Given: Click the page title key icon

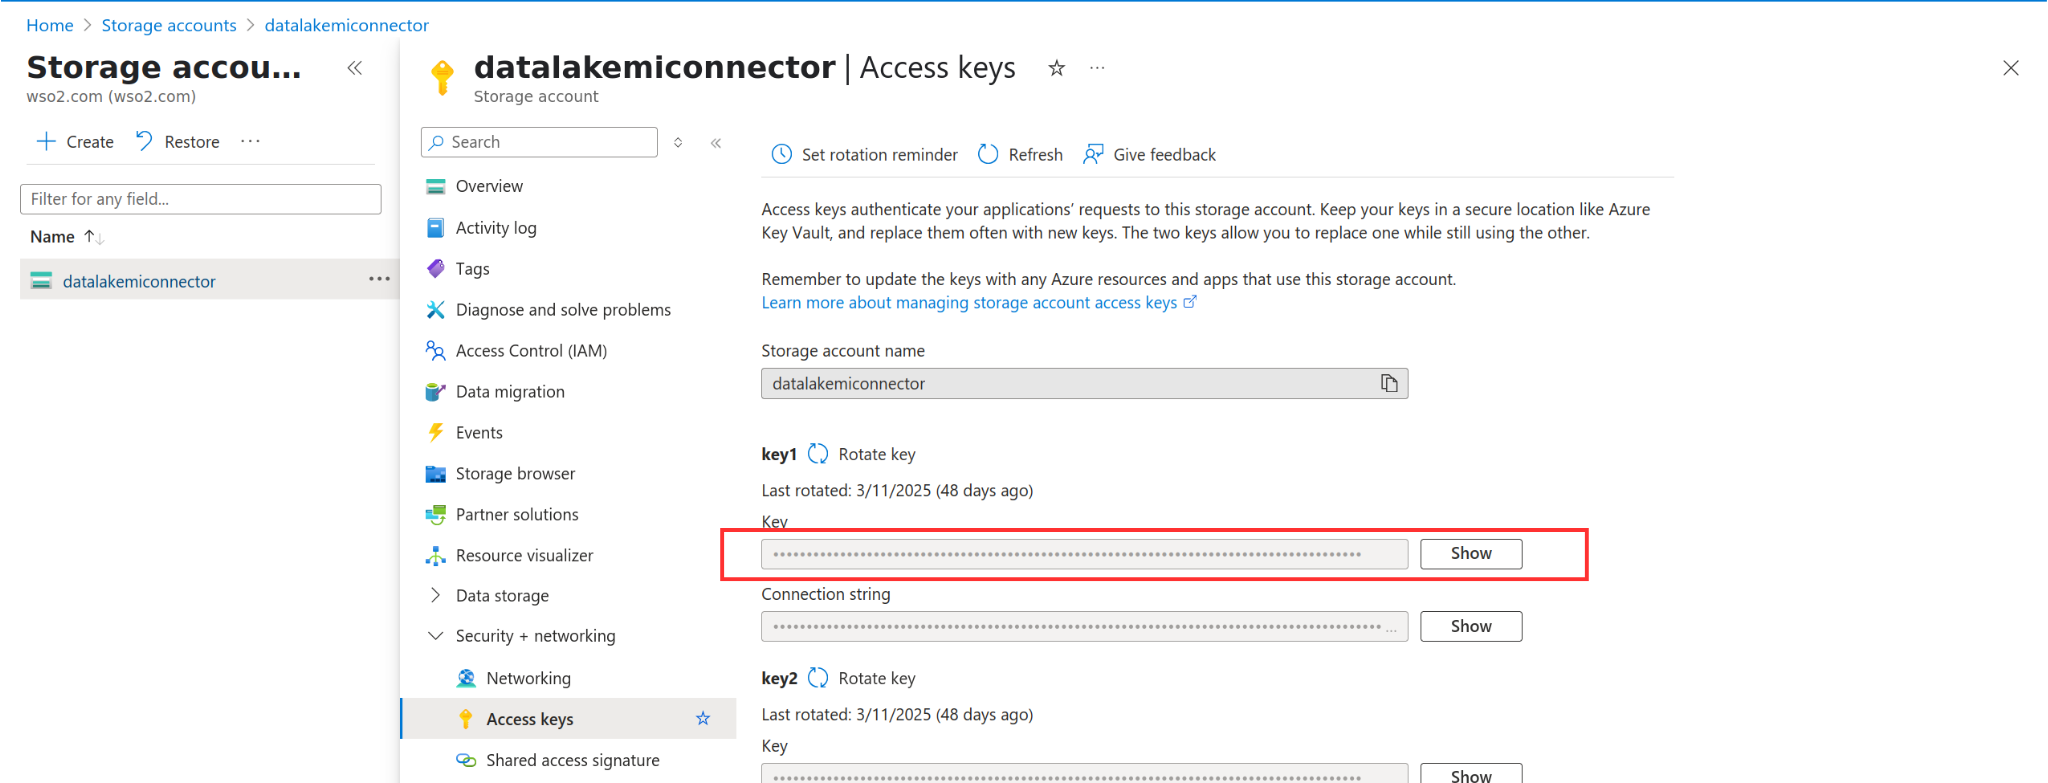Looking at the screenshot, I should [x=441, y=77].
